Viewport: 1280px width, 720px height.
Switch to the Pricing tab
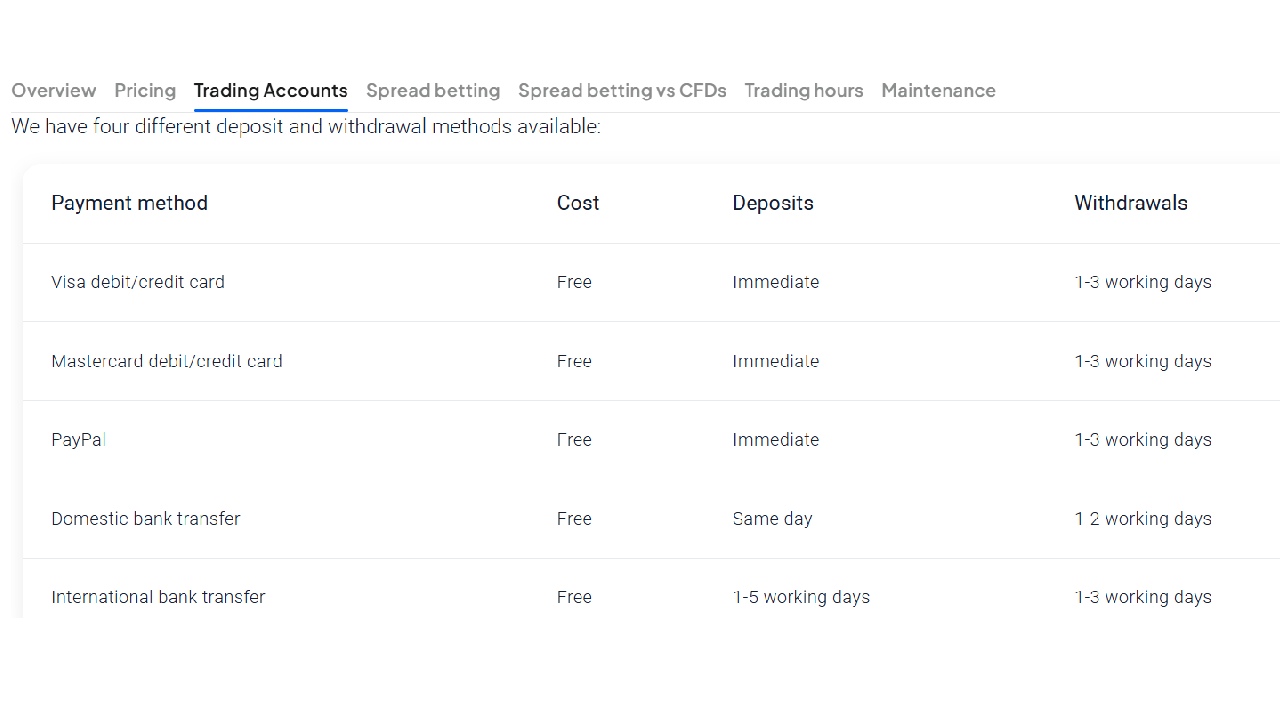coord(145,91)
